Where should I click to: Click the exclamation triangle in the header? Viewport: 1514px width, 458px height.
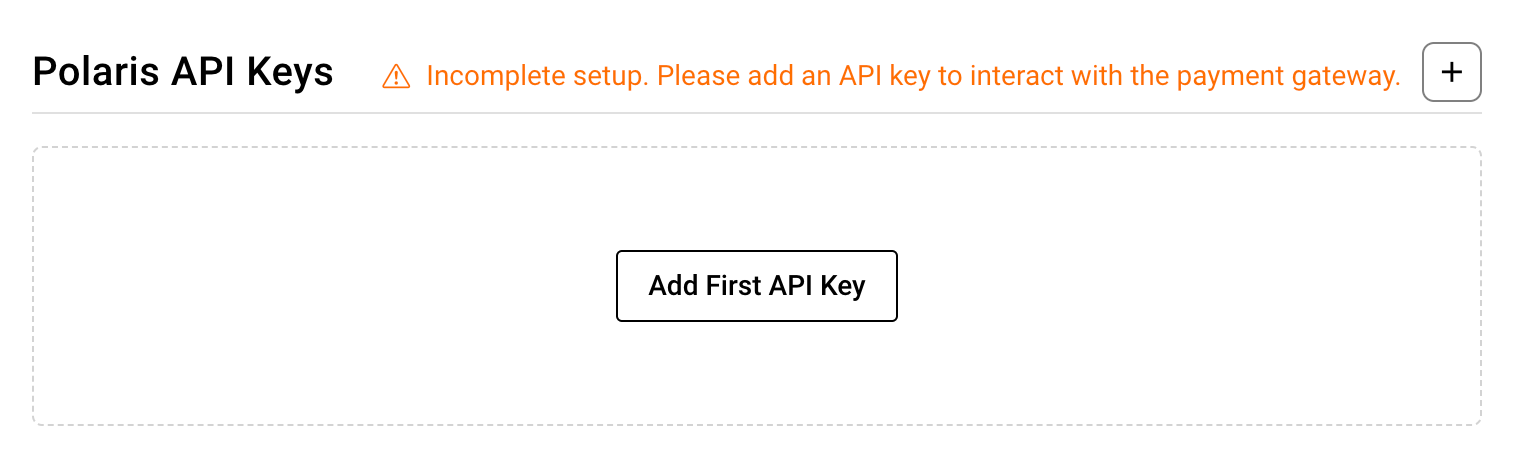pos(397,76)
